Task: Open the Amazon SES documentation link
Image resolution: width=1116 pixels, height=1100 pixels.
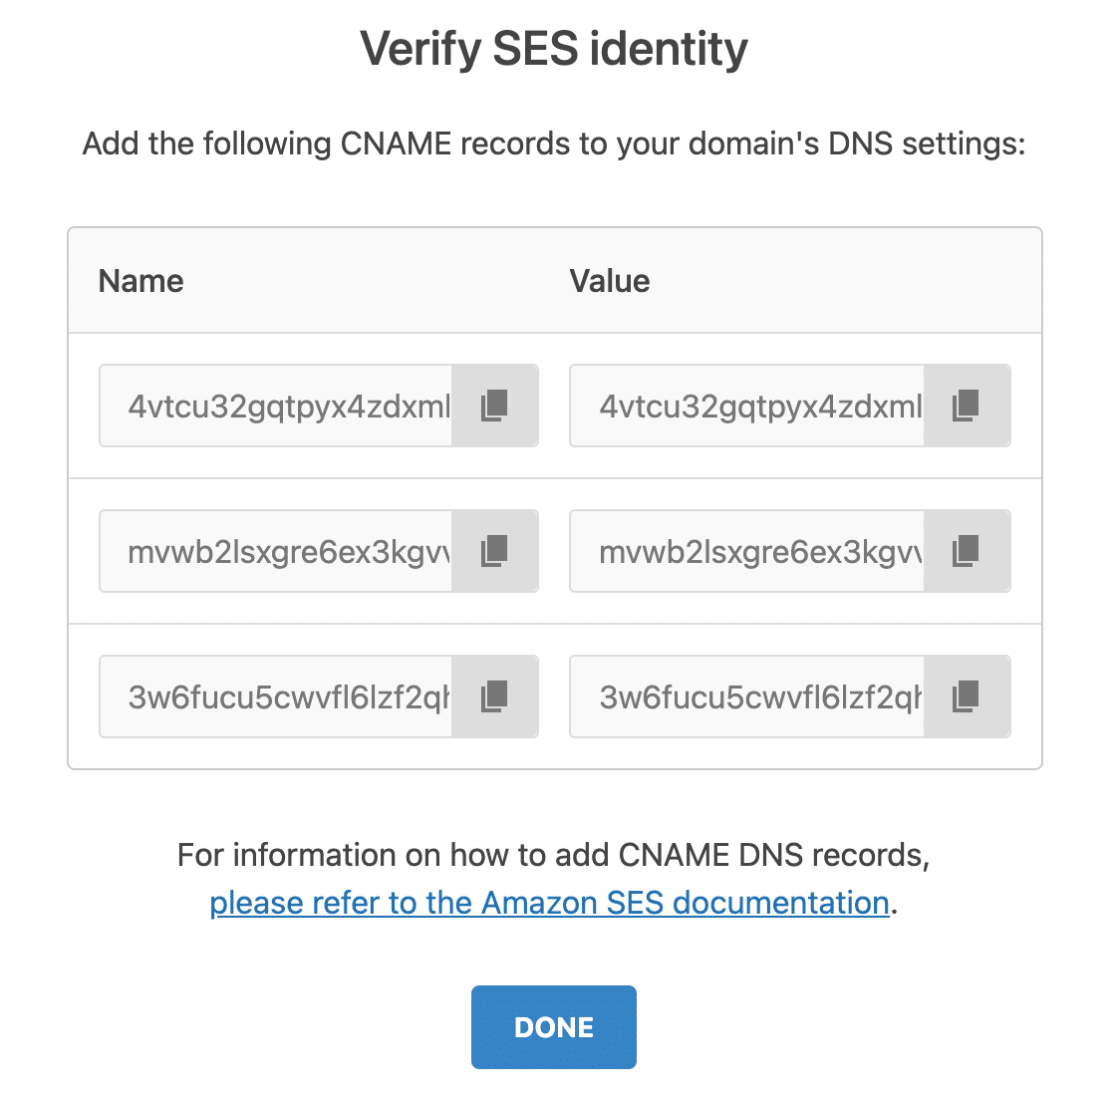Action: pyautogui.click(x=549, y=903)
